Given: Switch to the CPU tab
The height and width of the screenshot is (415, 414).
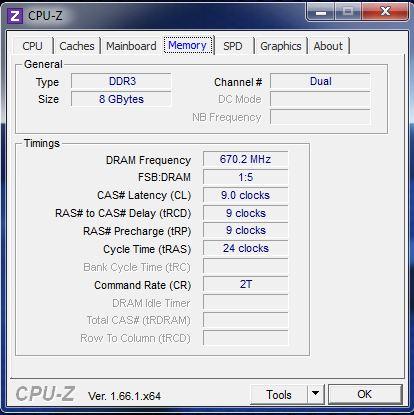Looking at the screenshot, I should pos(33,46).
